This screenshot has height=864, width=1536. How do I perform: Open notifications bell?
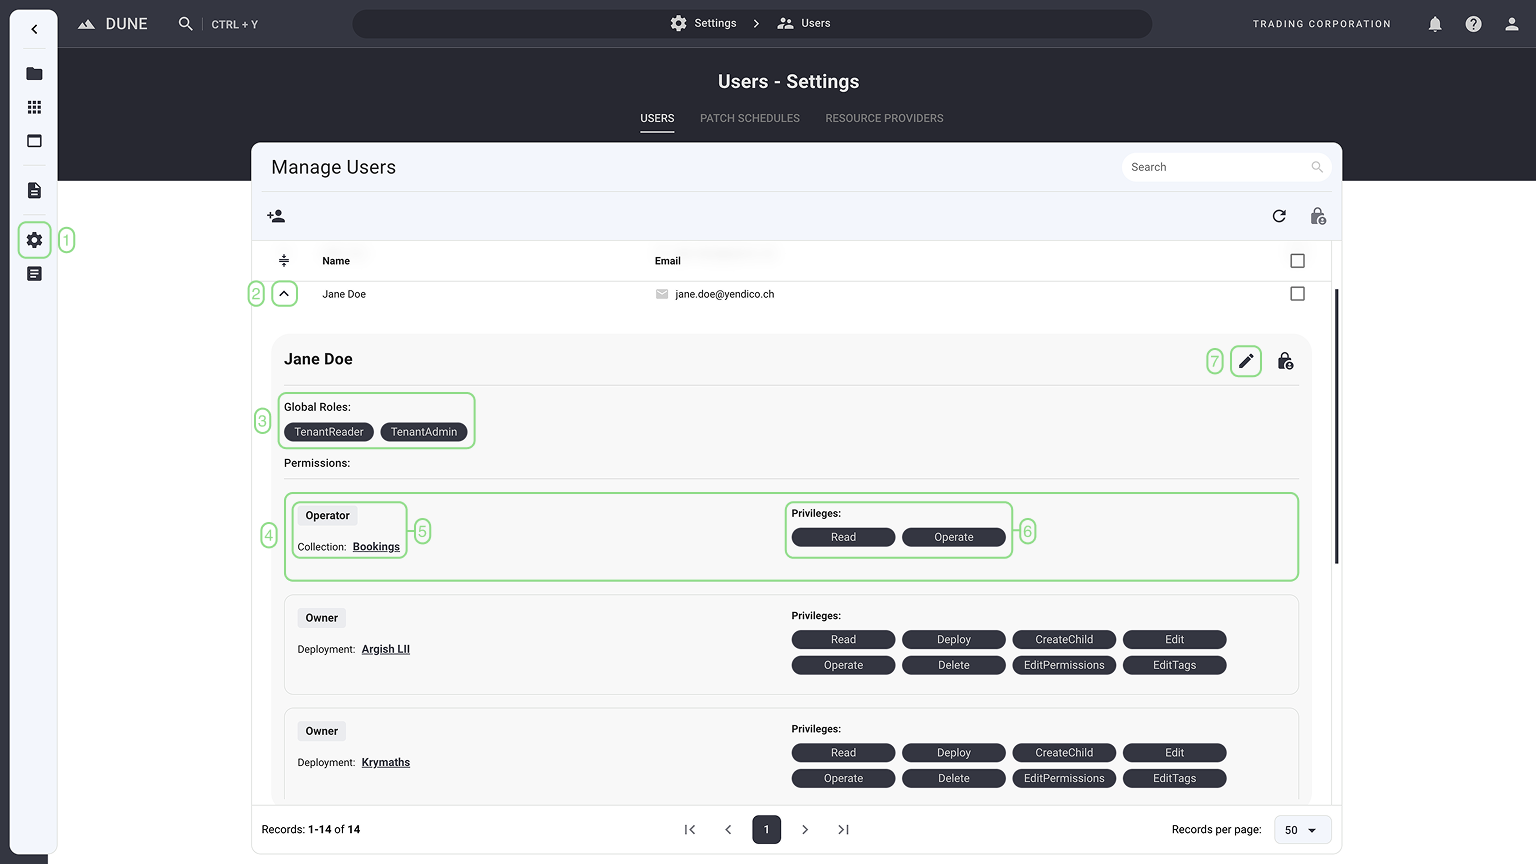point(1435,24)
